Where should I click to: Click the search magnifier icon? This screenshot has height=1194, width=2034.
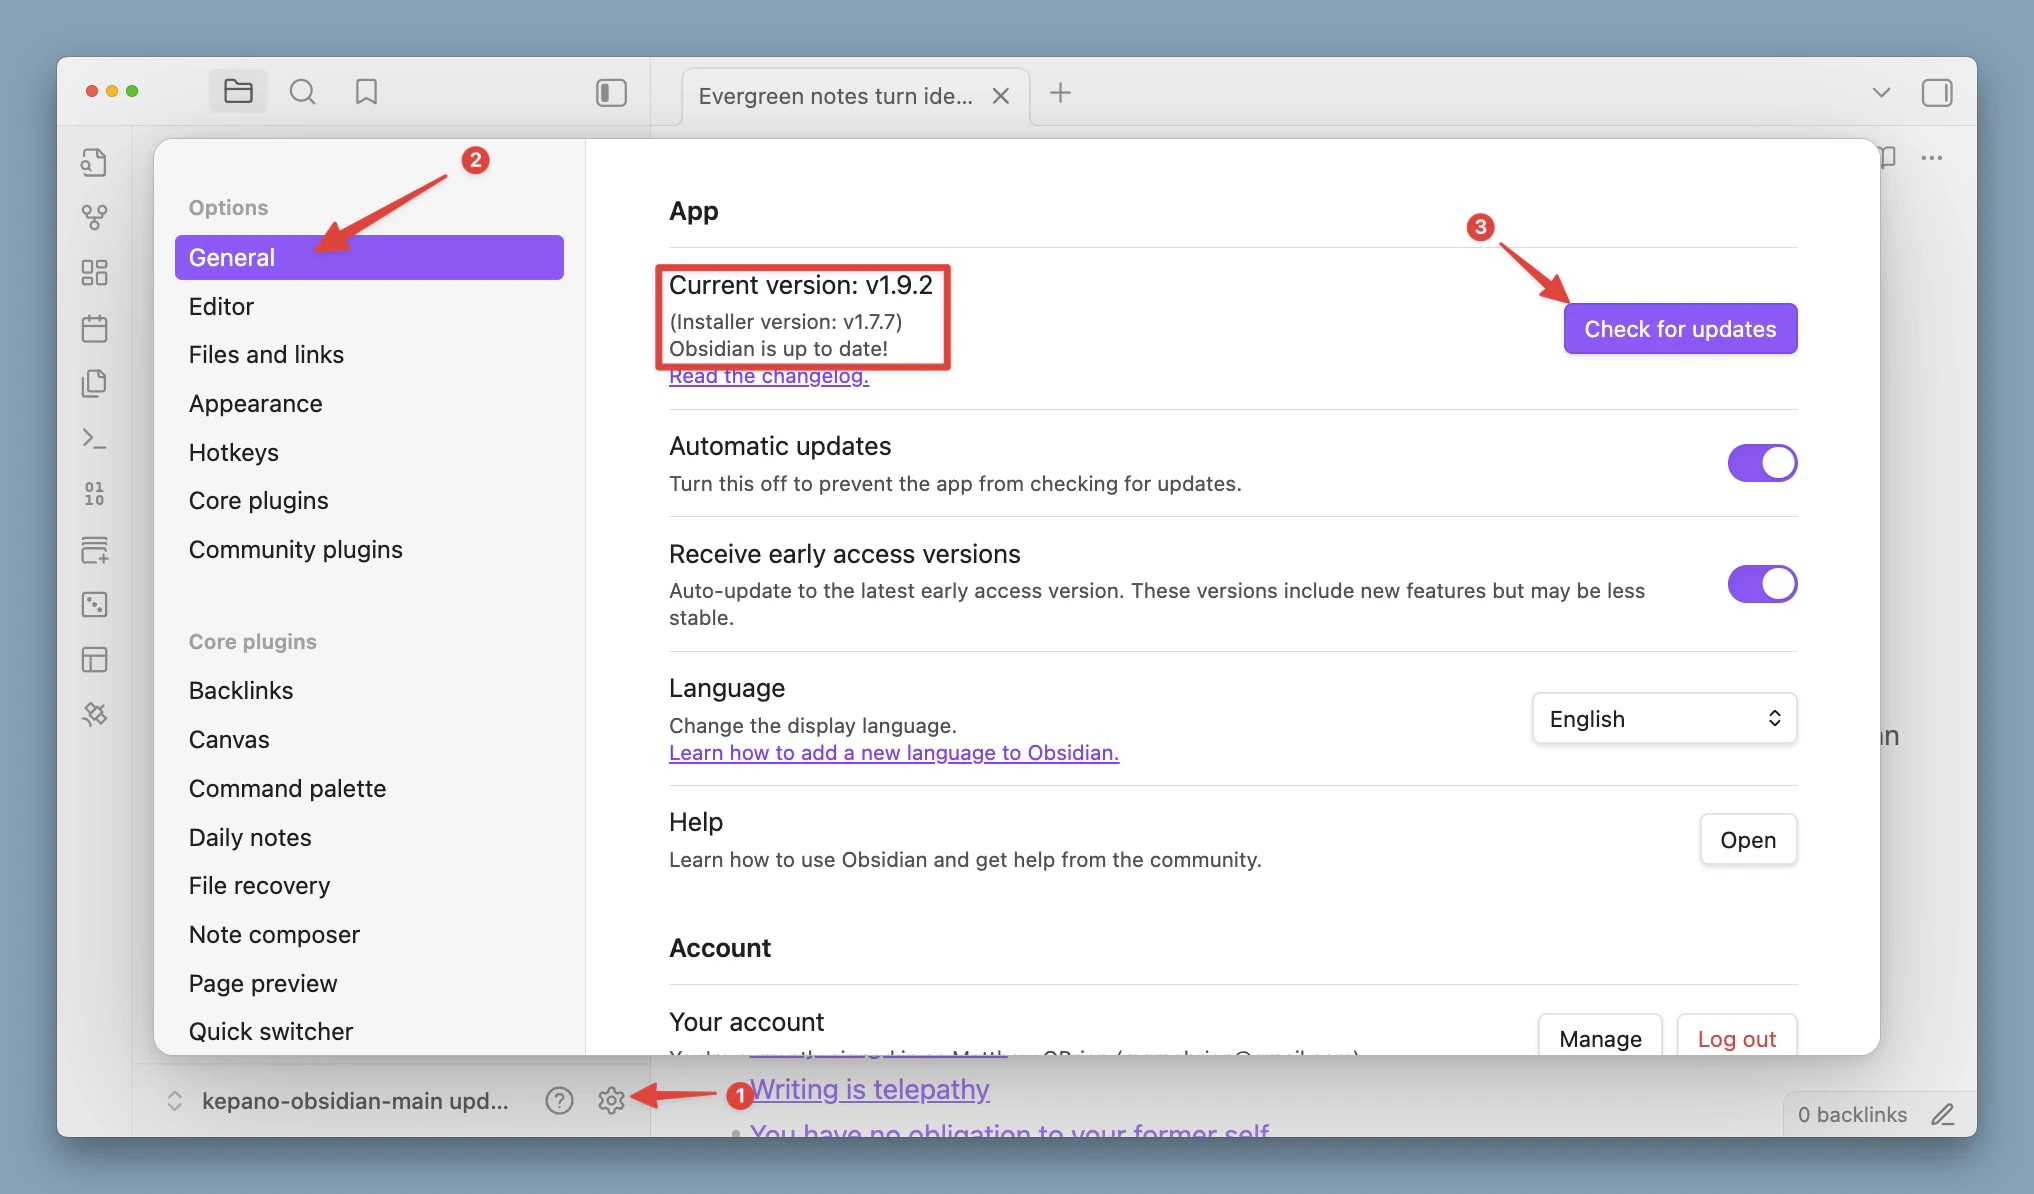(302, 93)
